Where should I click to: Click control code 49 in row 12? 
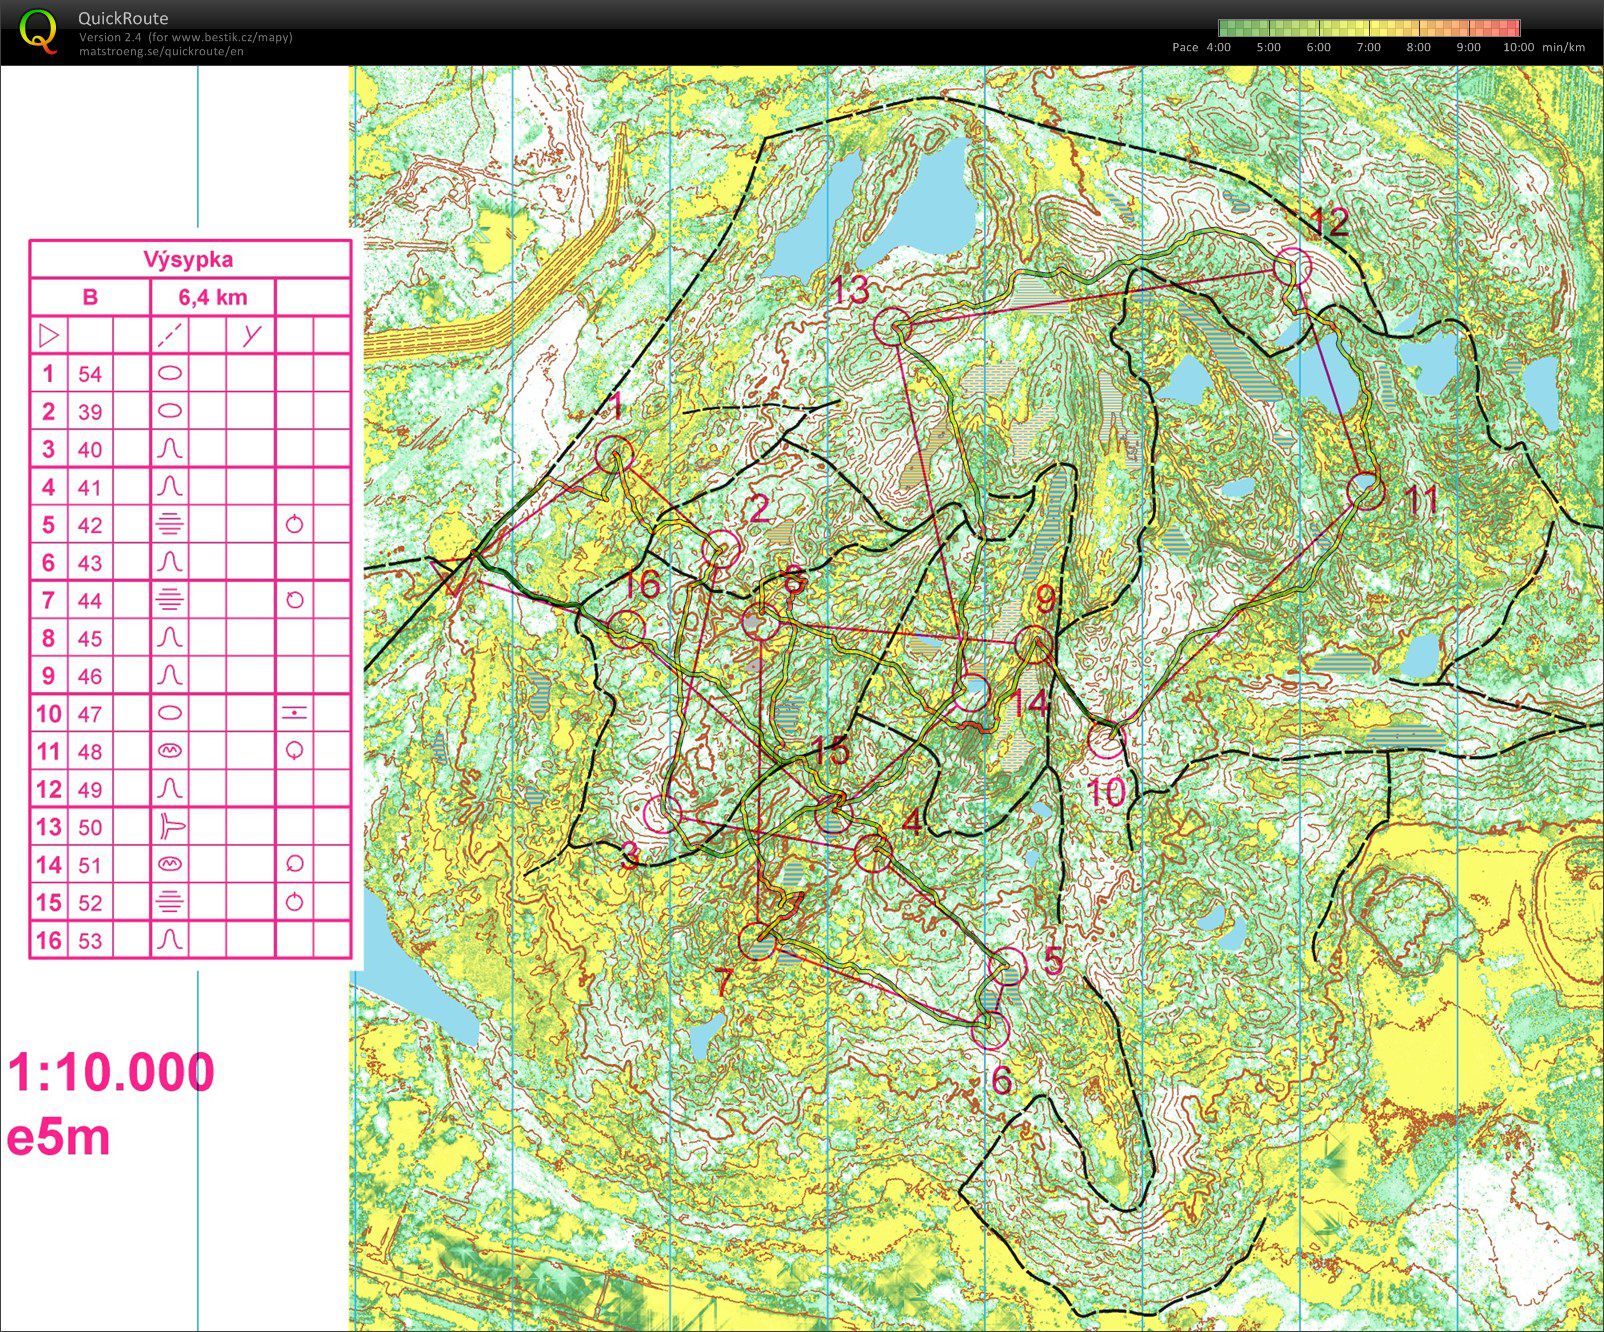point(90,789)
